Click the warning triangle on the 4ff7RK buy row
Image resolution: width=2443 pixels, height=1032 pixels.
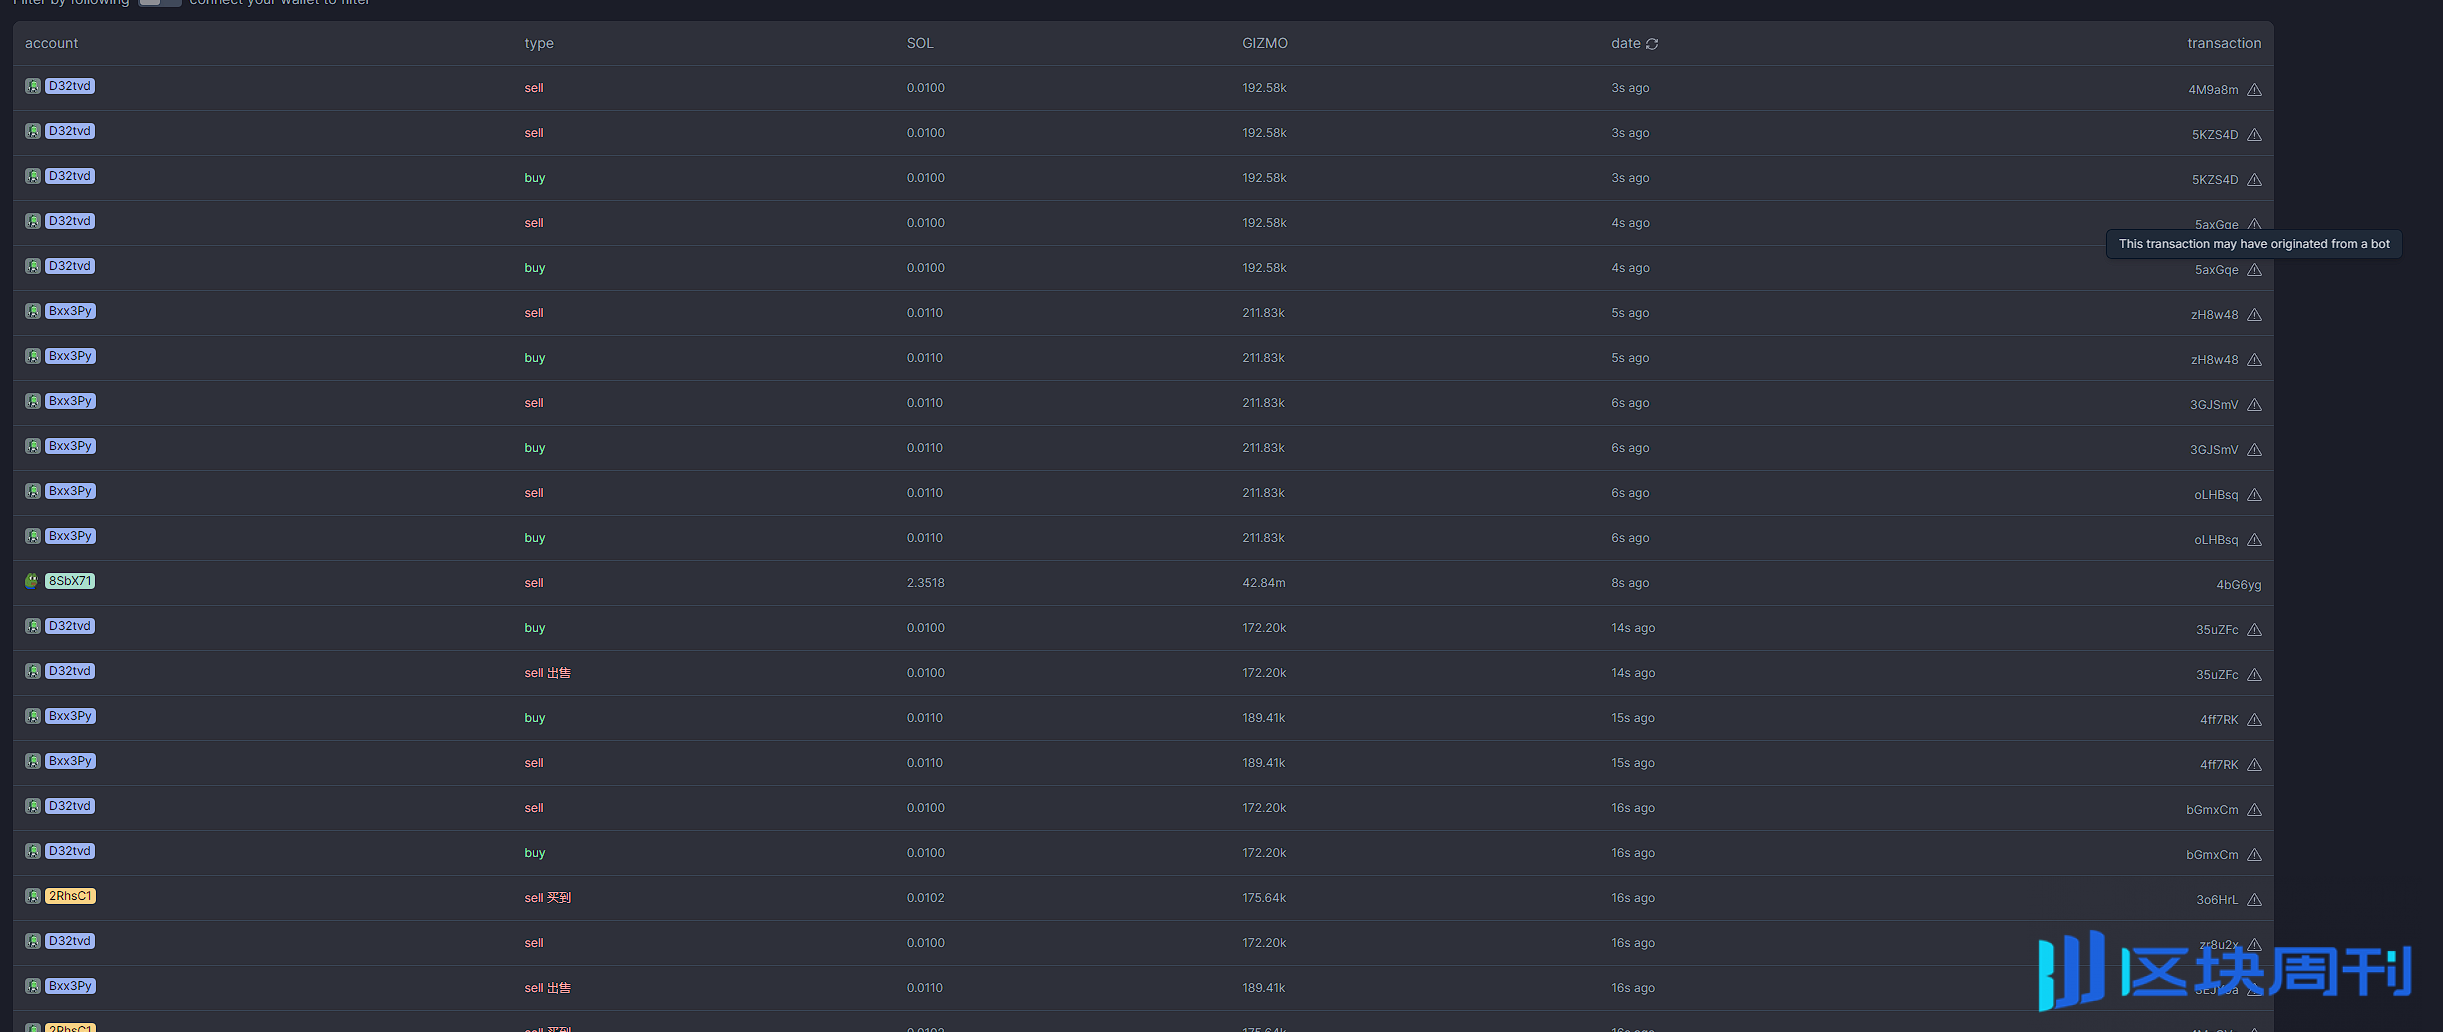click(x=2254, y=720)
